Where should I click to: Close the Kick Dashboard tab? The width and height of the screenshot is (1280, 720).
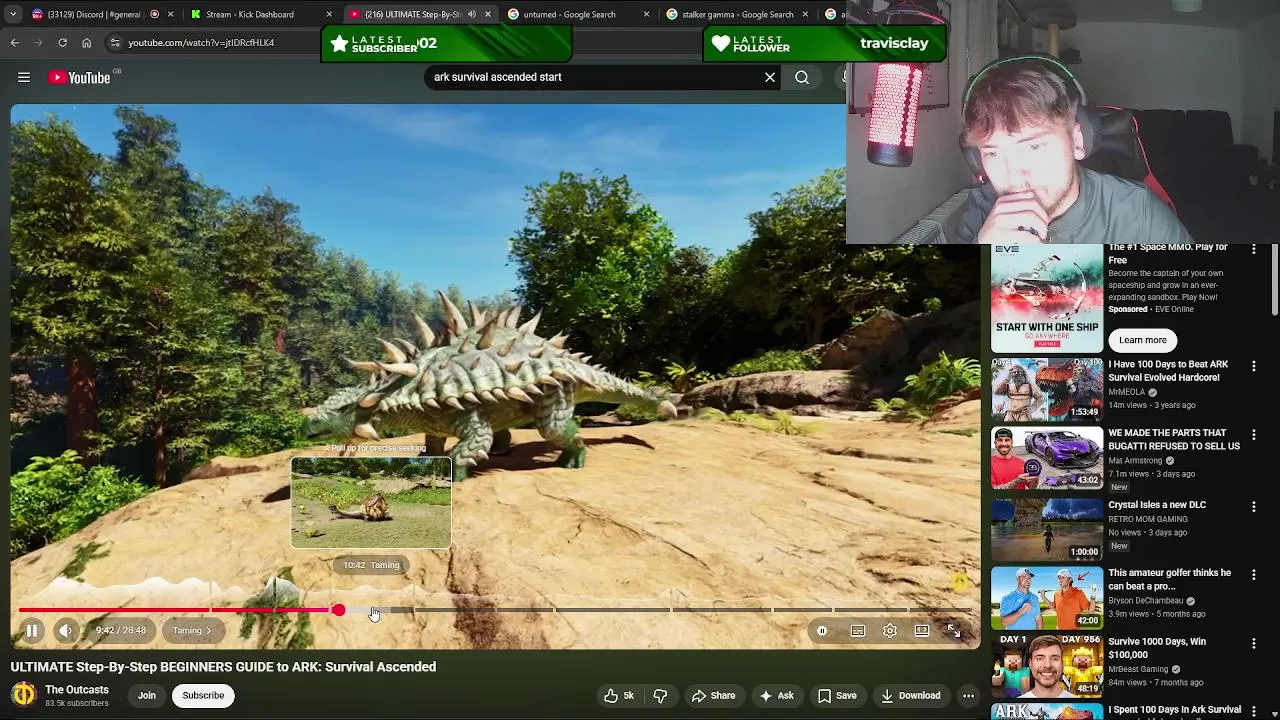pyautogui.click(x=329, y=14)
